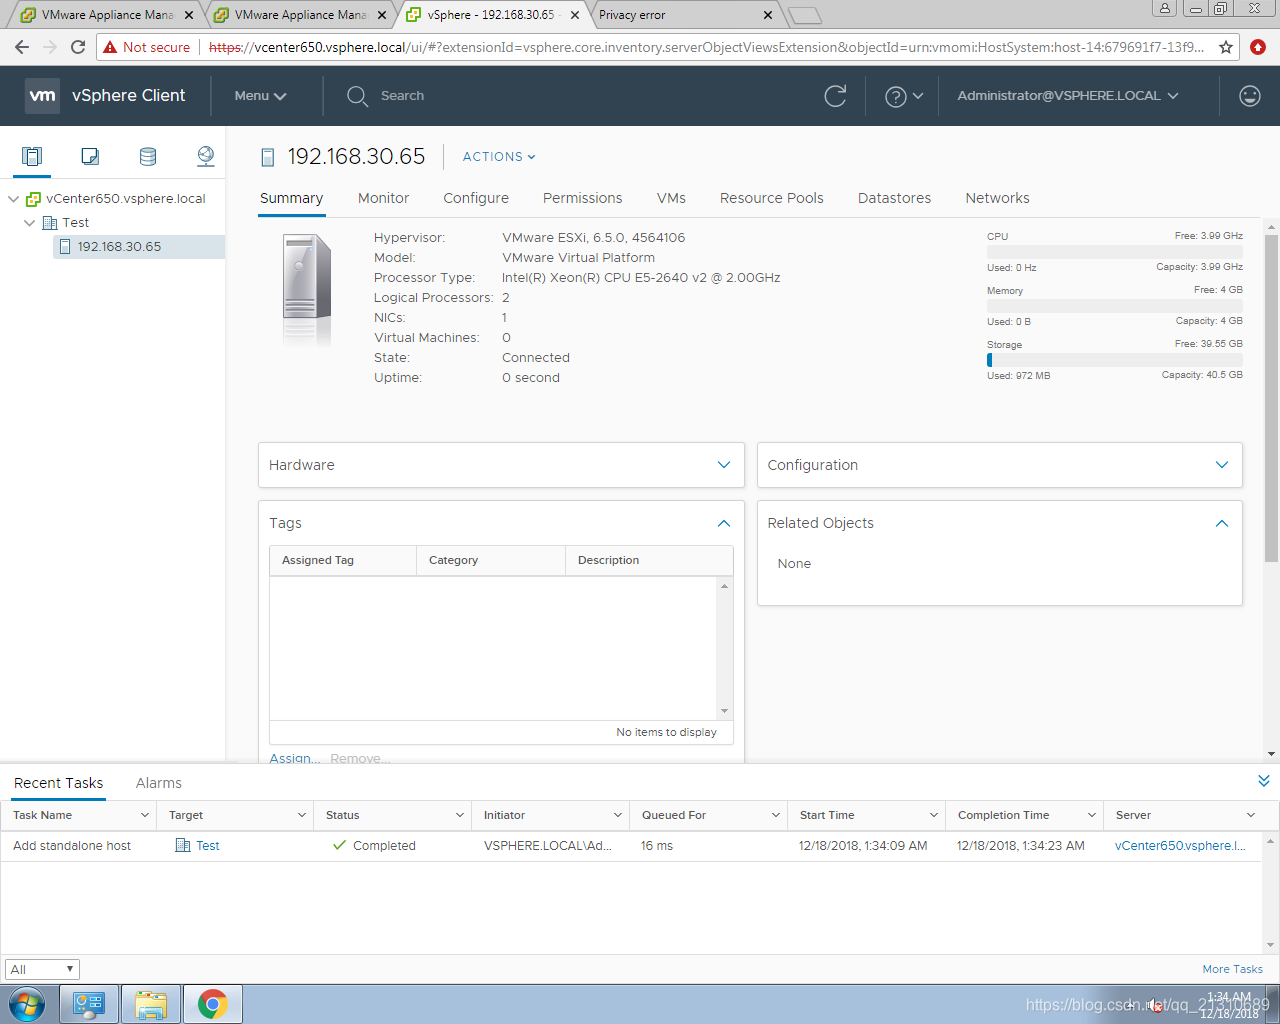The image size is (1280, 1024).
Task: Collapse the Related Objects panel
Action: [1221, 523]
